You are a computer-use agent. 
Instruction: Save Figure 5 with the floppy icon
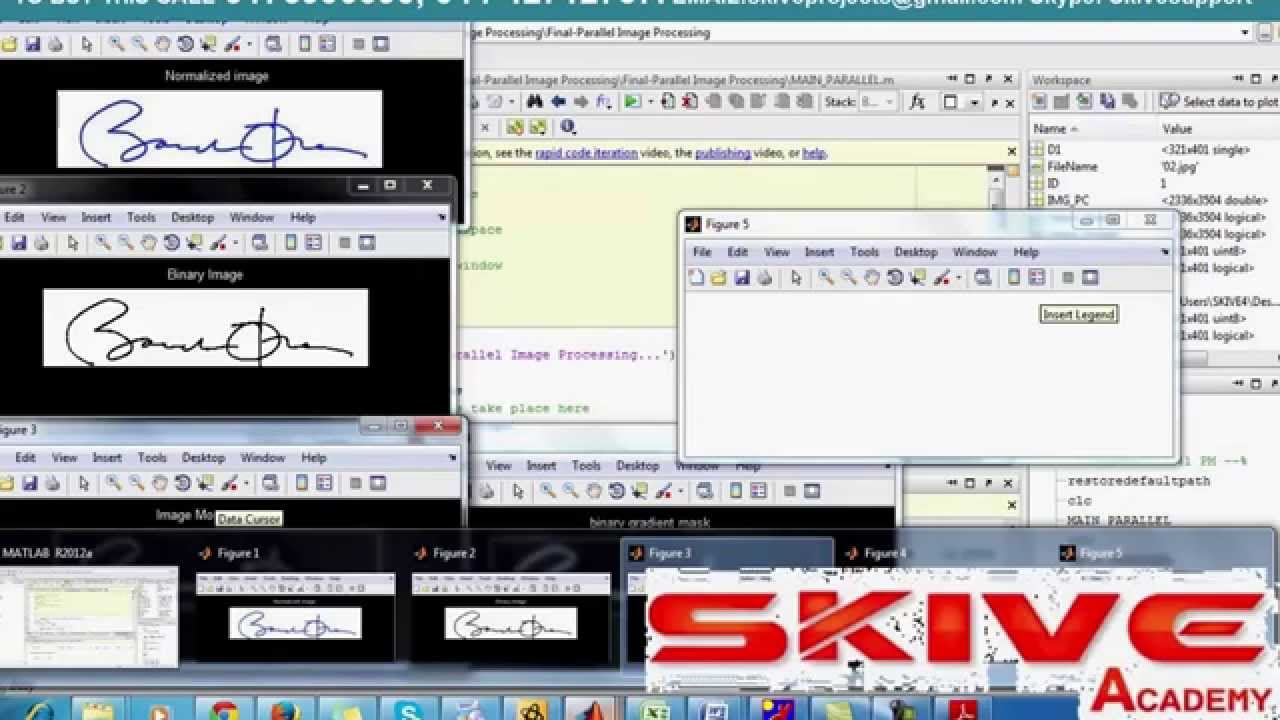tap(741, 278)
